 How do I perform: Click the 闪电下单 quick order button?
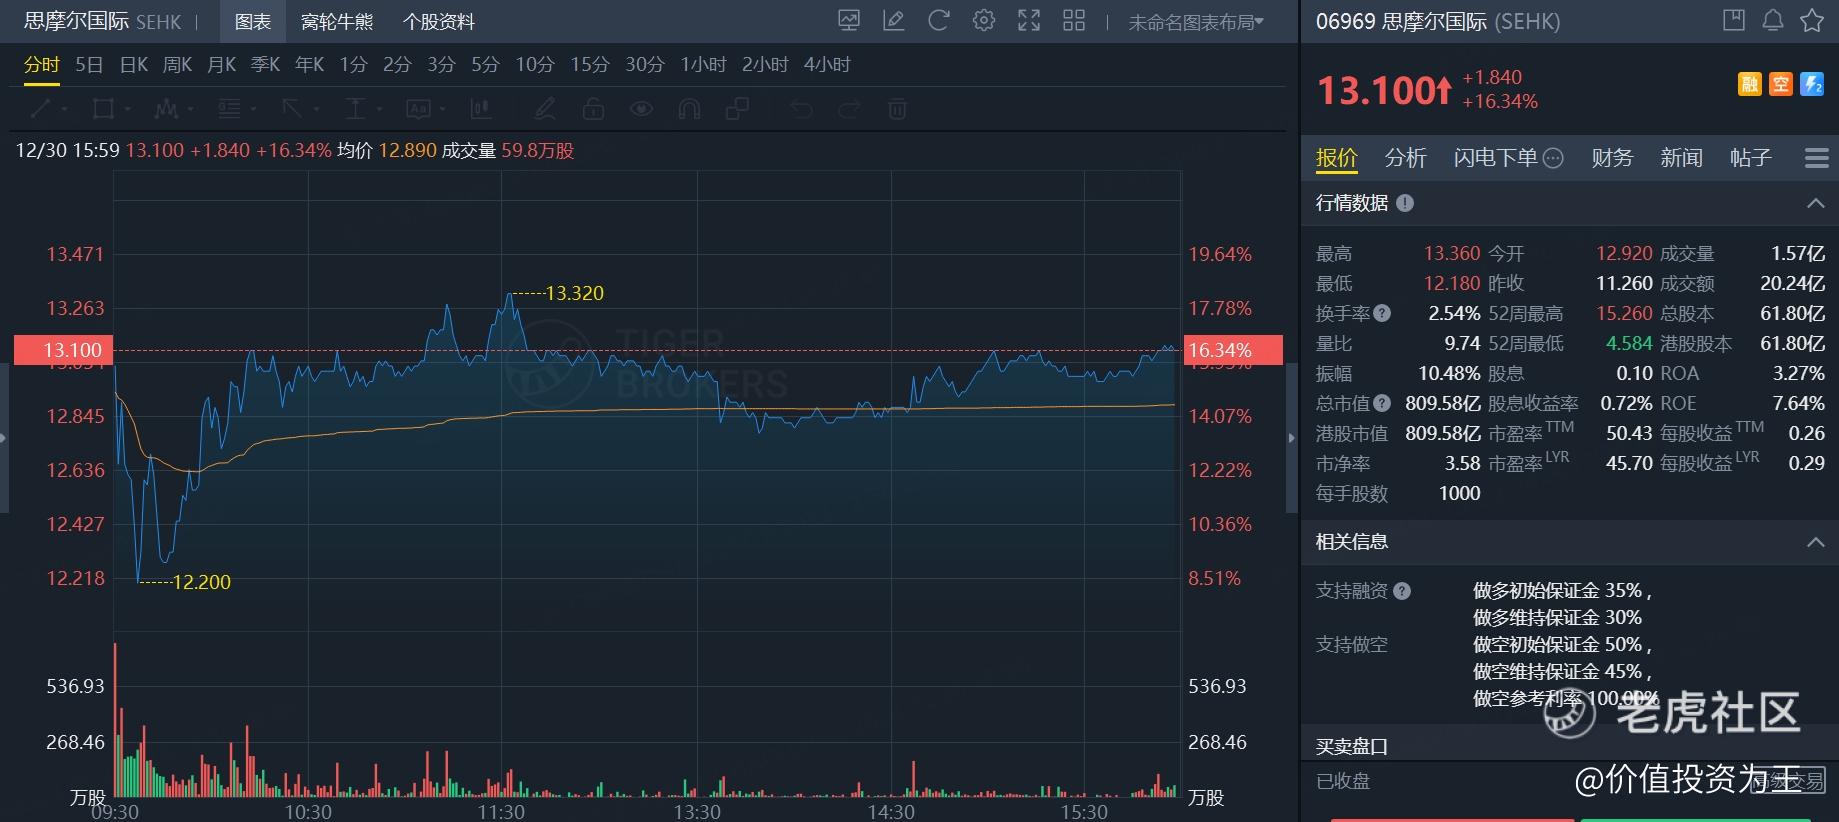click(x=1496, y=158)
